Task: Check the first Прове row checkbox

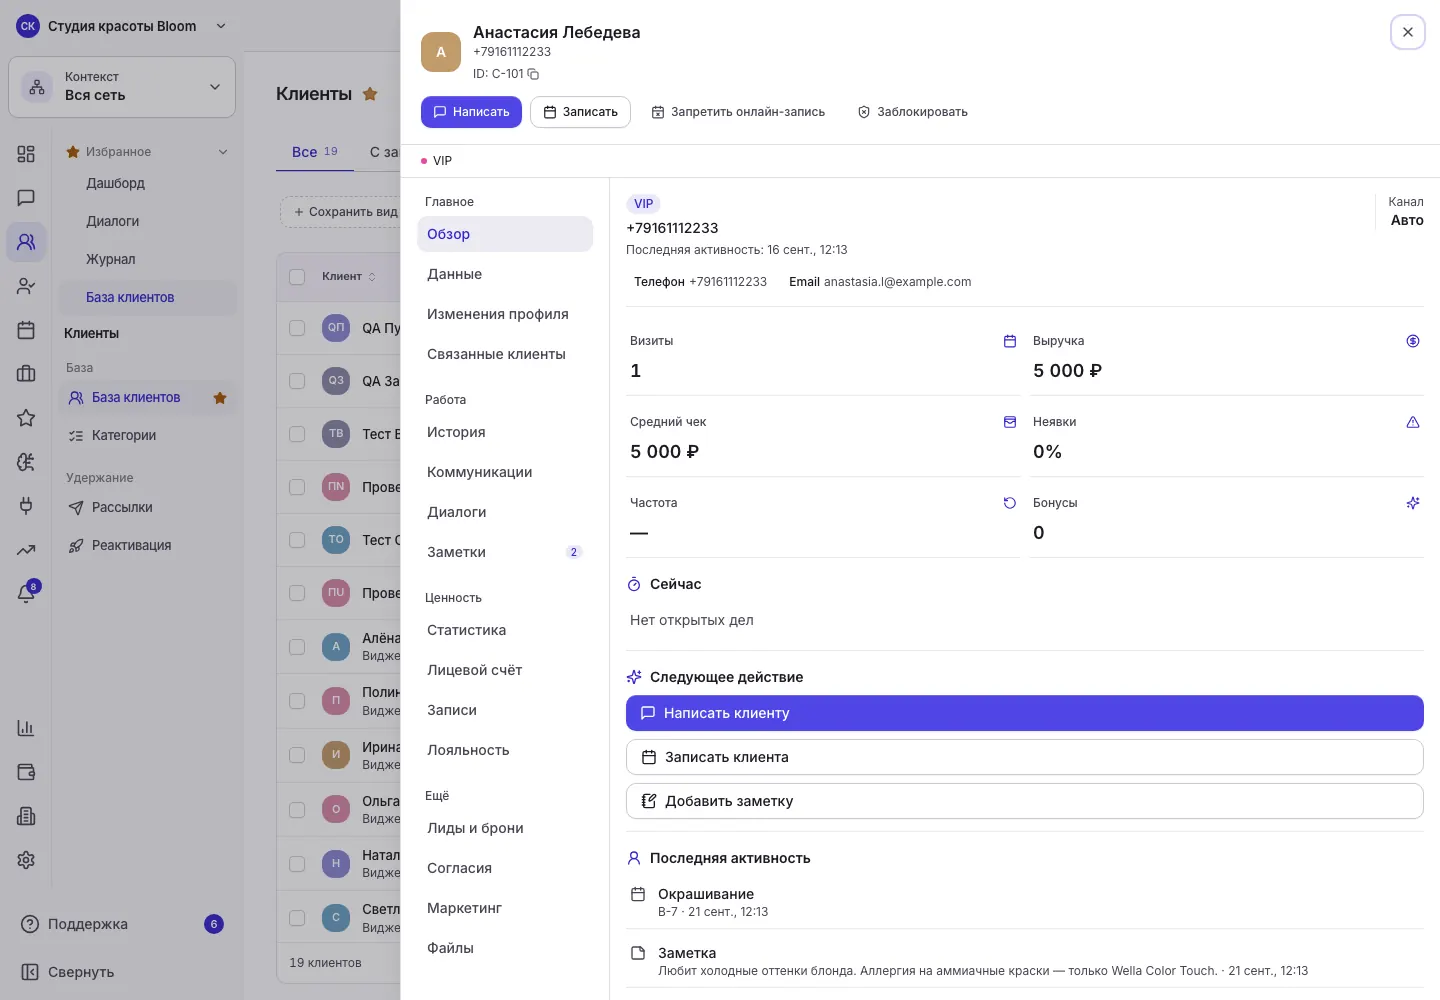Action: point(297,487)
